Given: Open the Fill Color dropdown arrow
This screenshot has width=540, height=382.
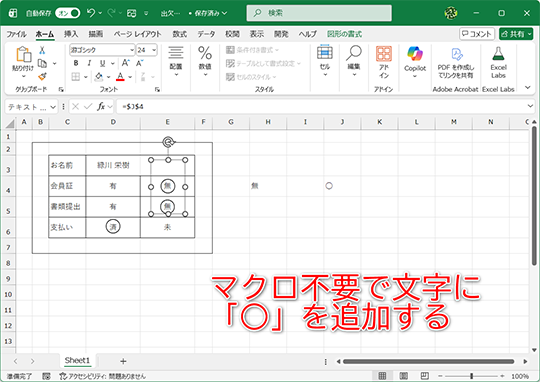Looking at the screenshot, I should click(x=108, y=77).
